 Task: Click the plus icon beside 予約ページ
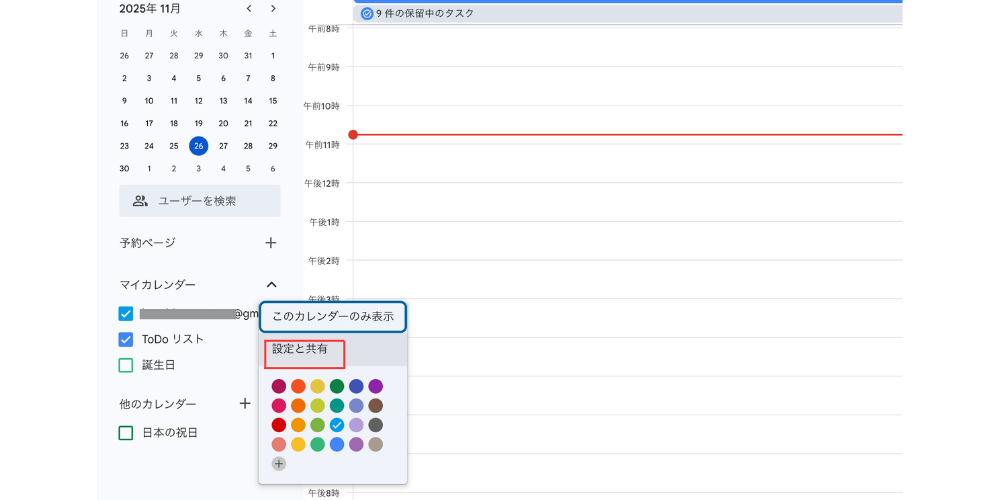270,243
